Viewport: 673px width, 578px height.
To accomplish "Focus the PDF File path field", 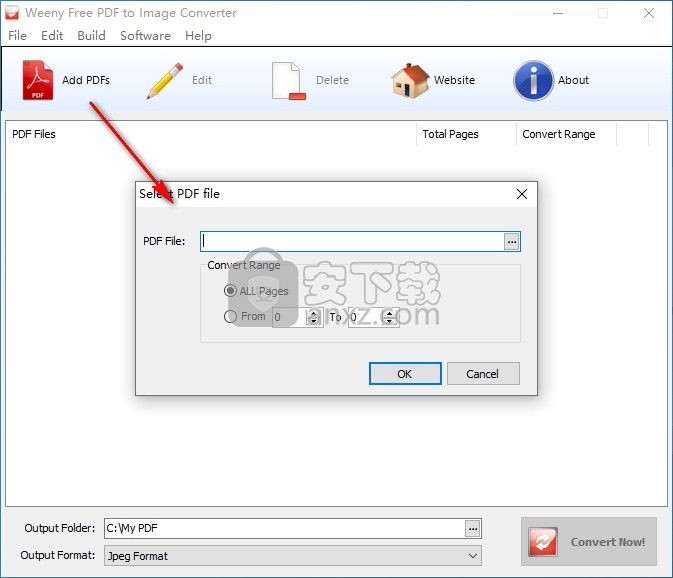I will (x=352, y=242).
